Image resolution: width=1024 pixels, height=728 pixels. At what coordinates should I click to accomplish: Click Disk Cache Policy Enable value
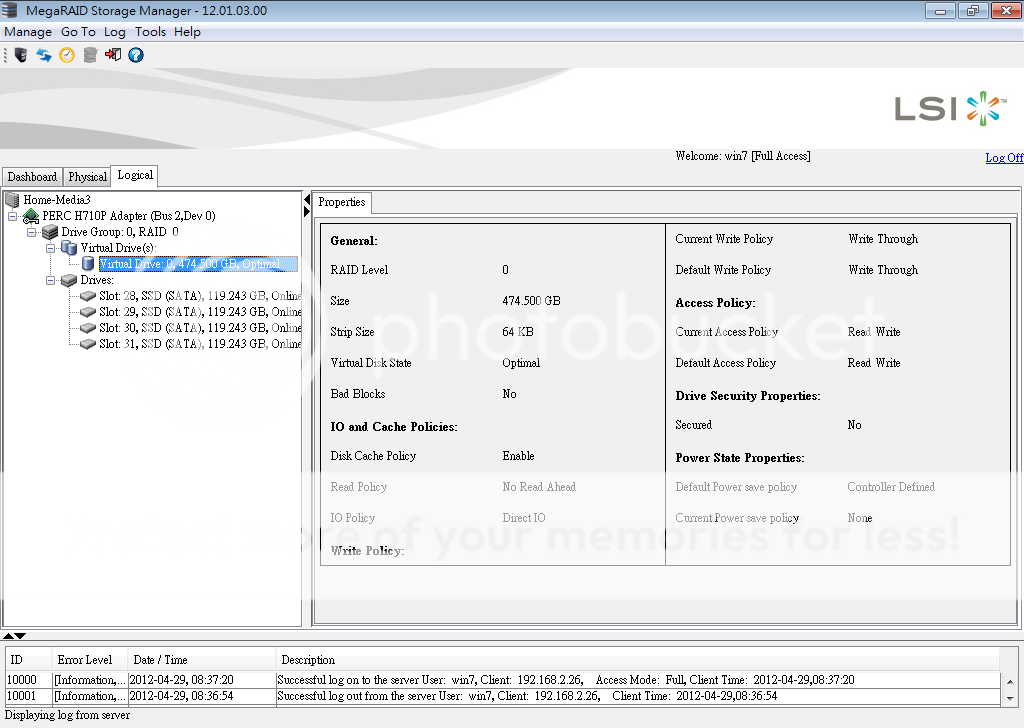(x=519, y=456)
